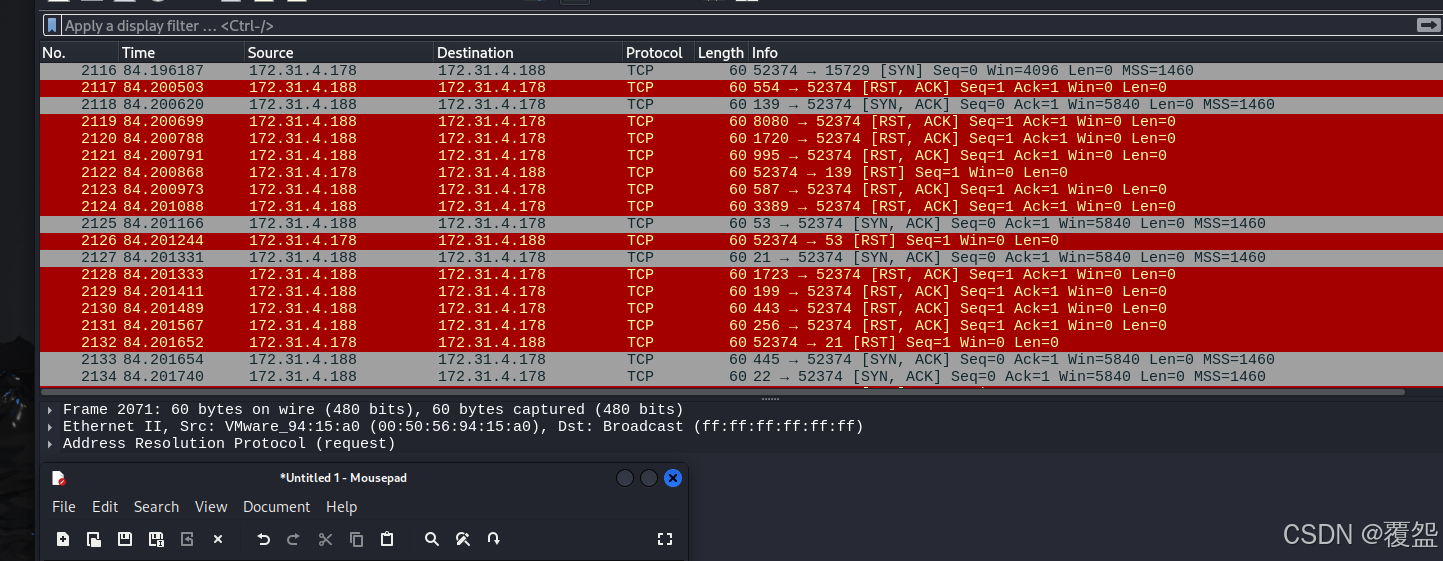
Task: Click the Save As icon in Mousepad
Action: (x=156, y=539)
